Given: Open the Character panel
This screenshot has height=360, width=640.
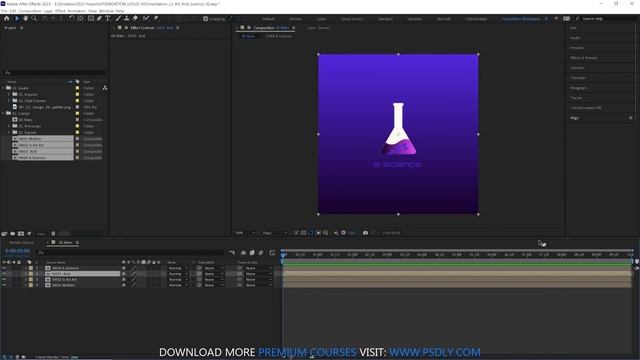Looking at the screenshot, I should tap(578, 78).
